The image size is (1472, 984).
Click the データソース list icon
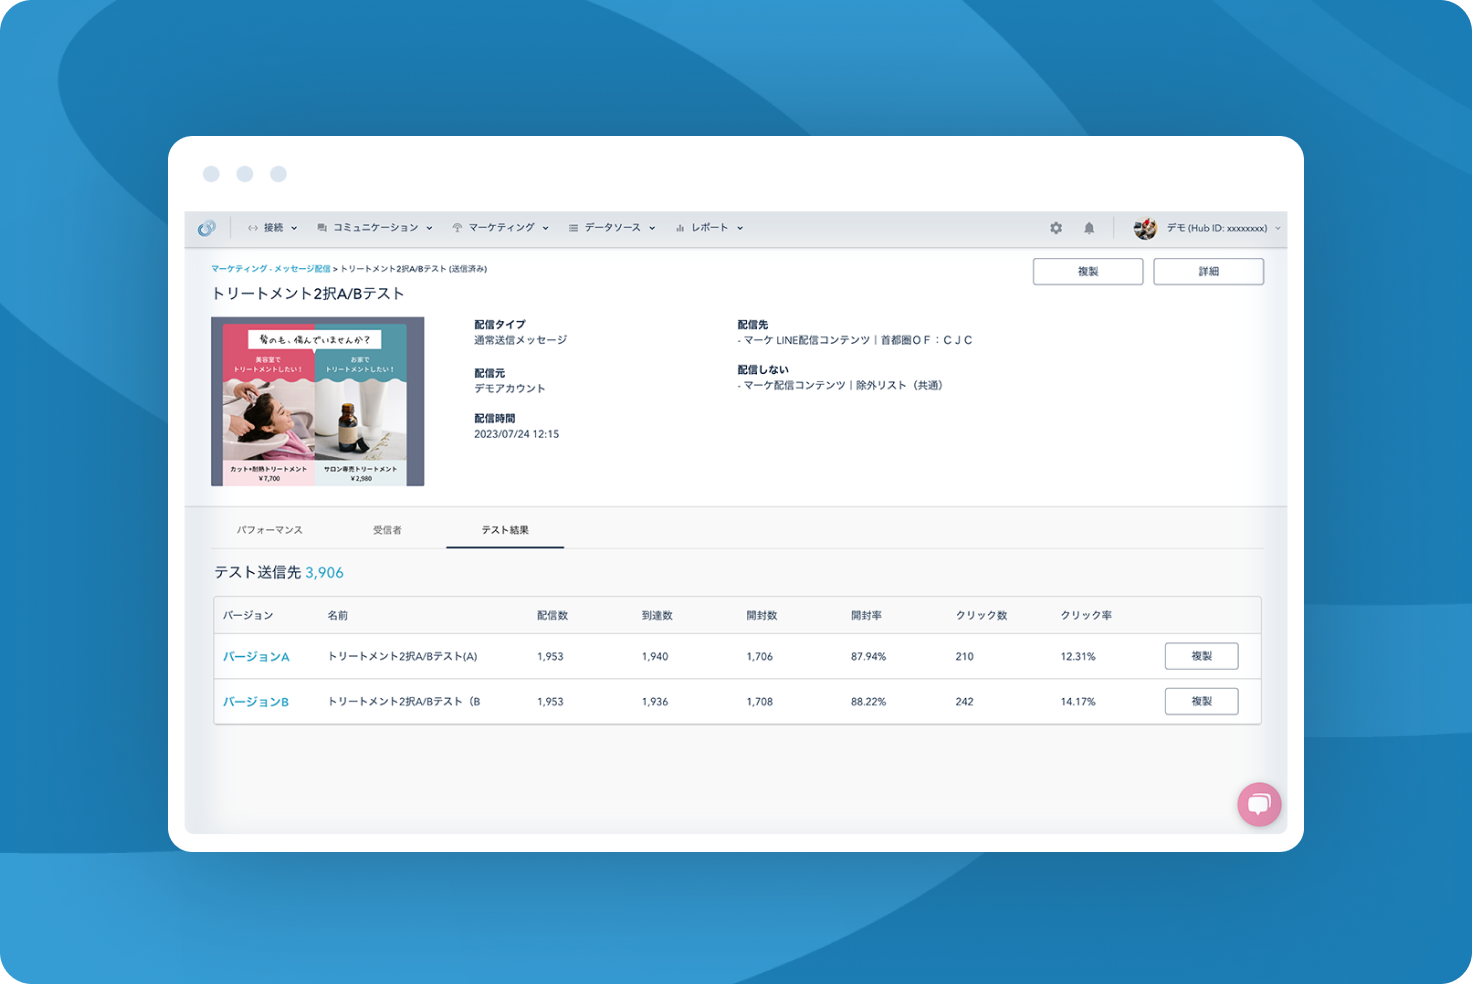pyautogui.click(x=572, y=227)
